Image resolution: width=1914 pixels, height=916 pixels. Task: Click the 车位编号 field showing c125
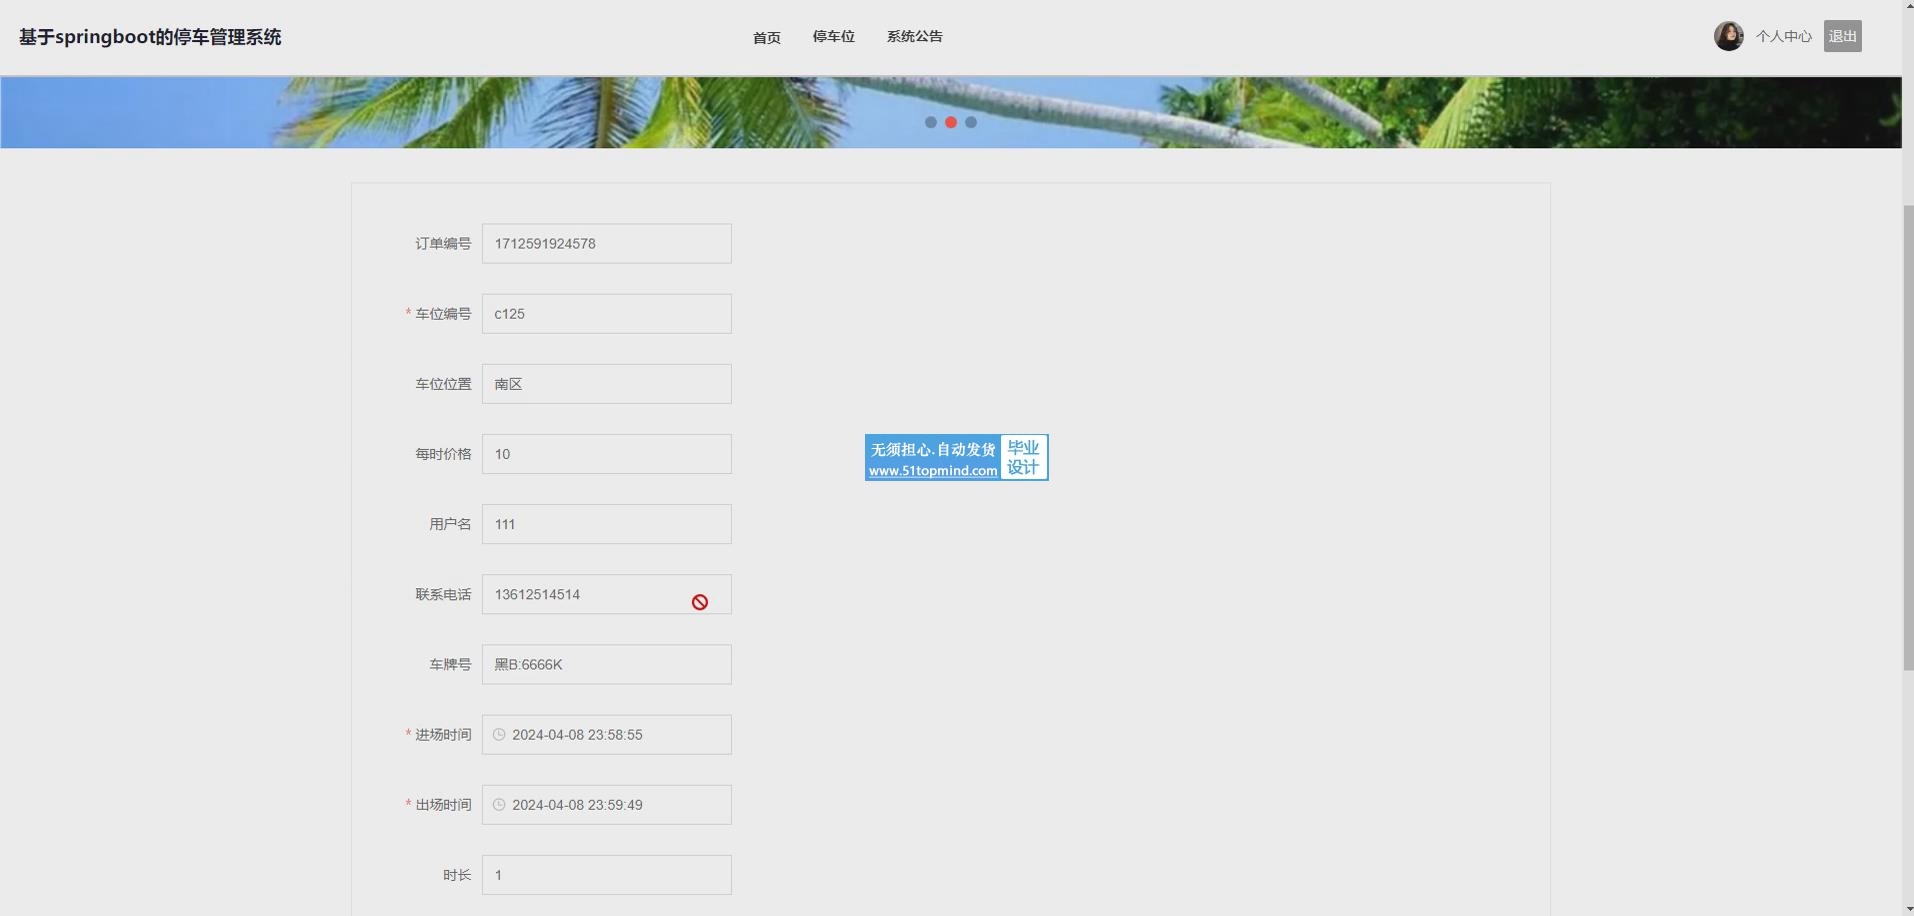pos(606,314)
